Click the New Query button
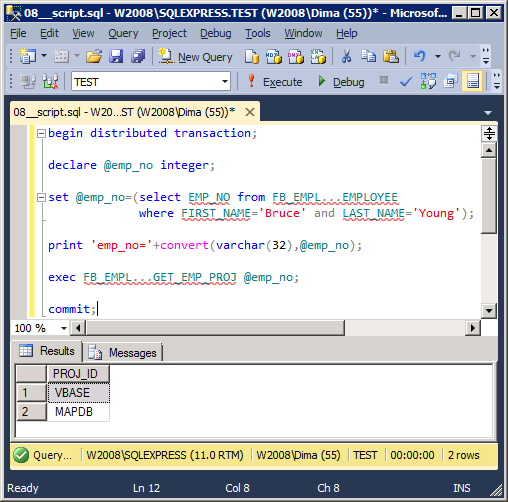The image size is (508, 502). coord(195,57)
